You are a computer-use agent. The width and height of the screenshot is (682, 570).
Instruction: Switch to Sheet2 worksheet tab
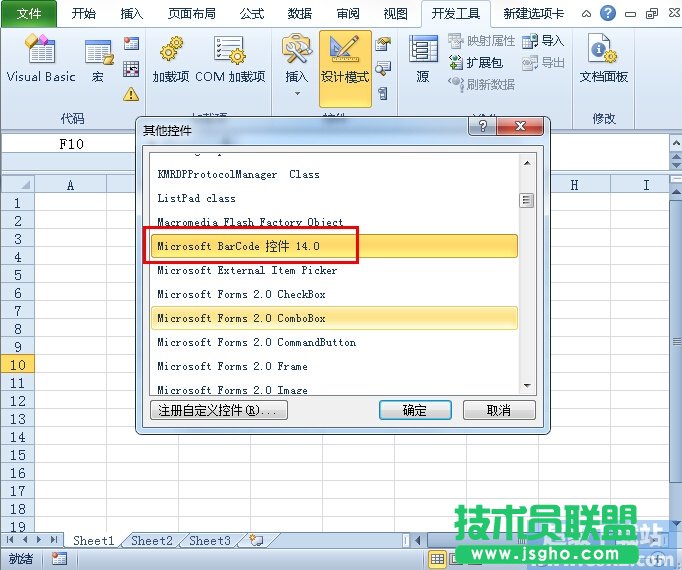tap(152, 541)
